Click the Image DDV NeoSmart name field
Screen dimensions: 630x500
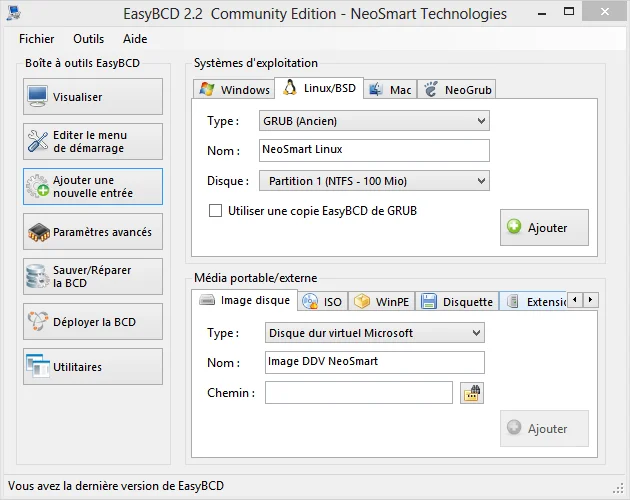pyautogui.click(x=374, y=363)
